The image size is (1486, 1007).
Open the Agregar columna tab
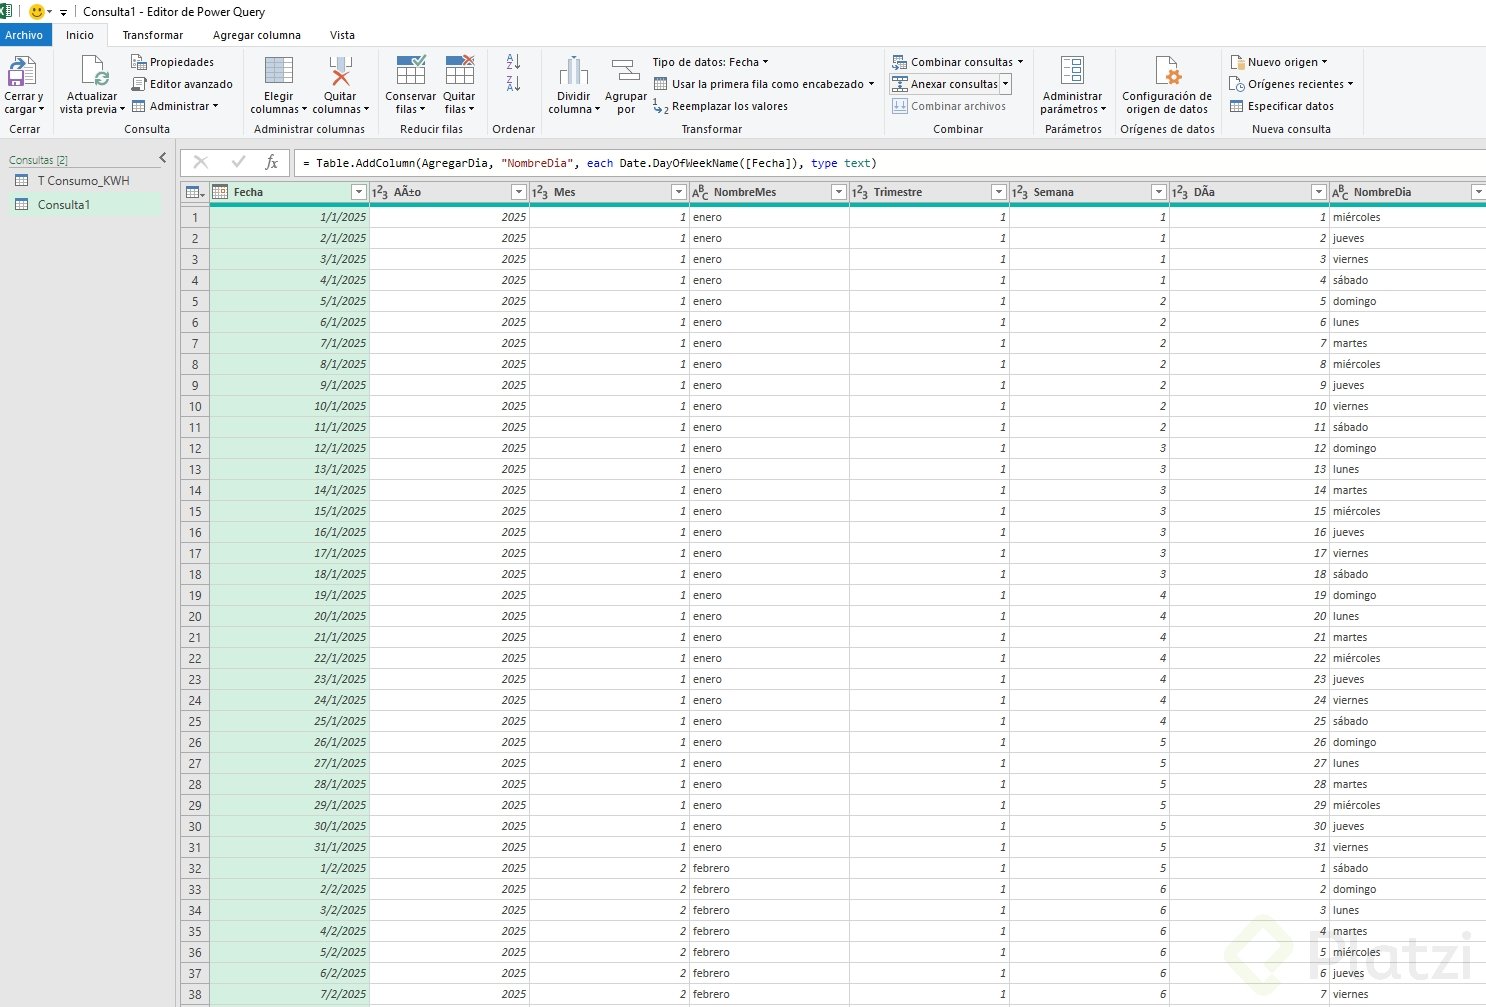tap(256, 35)
